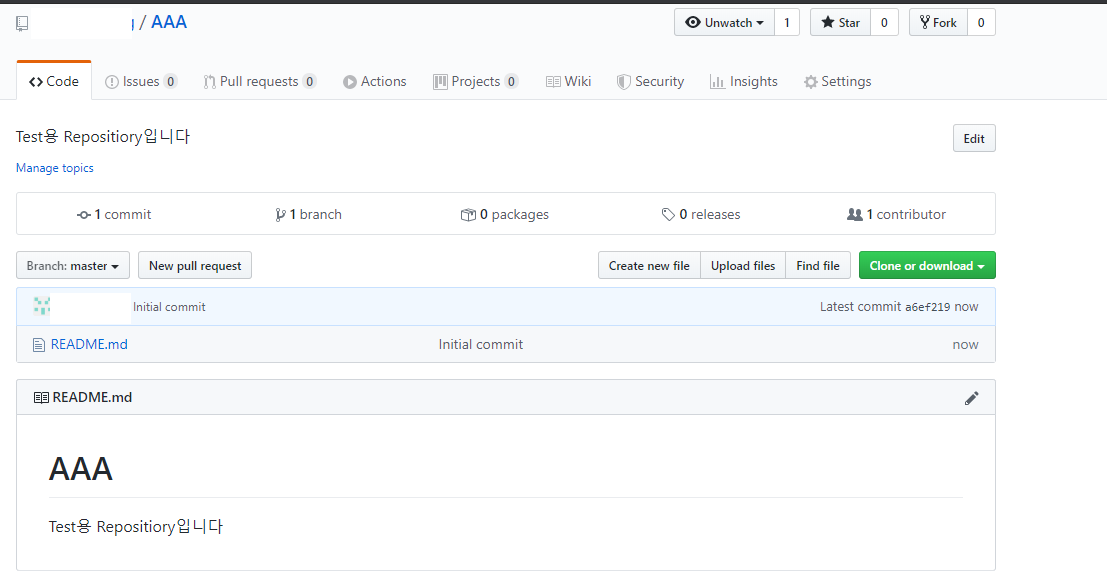This screenshot has width=1107, height=572.
Task: Click the book icon in the README.md header
Action: coord(41,398)
